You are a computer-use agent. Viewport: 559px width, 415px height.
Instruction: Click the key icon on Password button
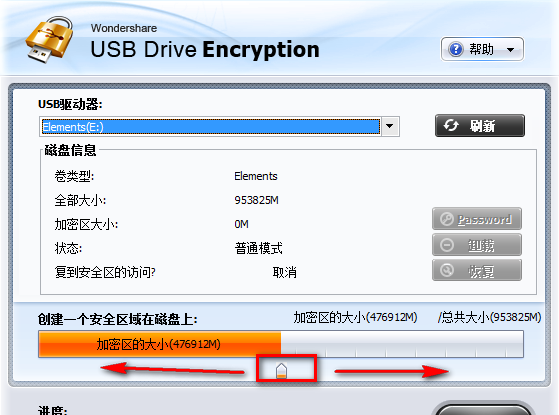pyautogui.click(x=446, y=219)
